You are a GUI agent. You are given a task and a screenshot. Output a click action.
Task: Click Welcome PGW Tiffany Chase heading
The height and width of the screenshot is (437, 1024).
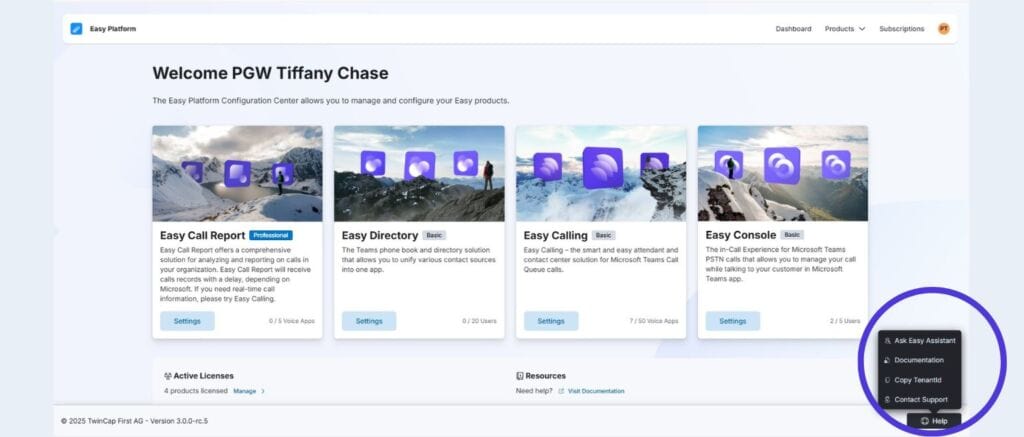[x=270, y=73]
